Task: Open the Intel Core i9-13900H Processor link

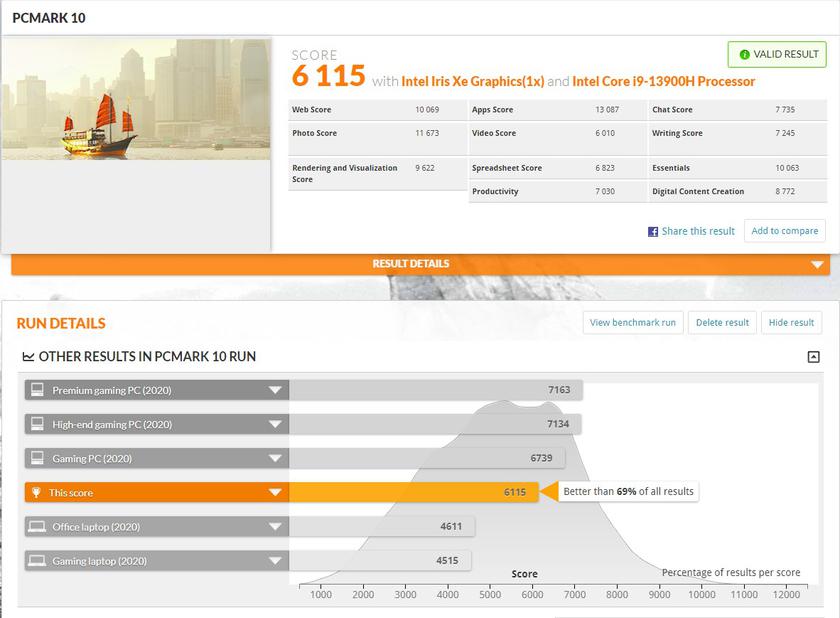Action: pyautogui.click(x=664, y=81)
